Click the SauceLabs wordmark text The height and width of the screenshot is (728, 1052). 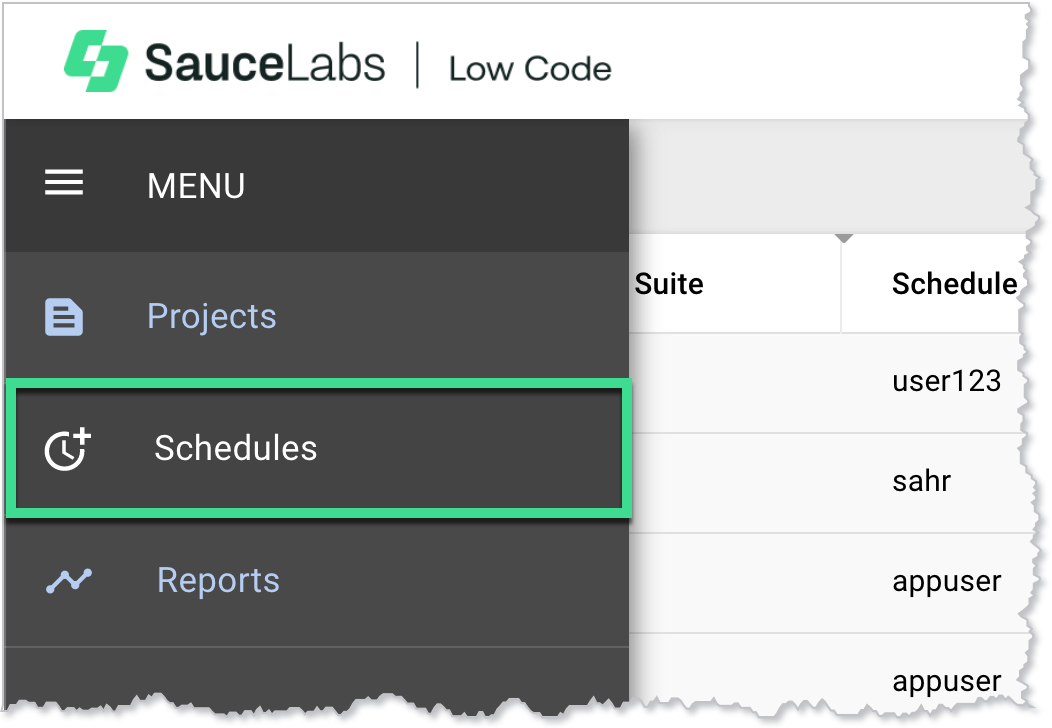point(264,64)
